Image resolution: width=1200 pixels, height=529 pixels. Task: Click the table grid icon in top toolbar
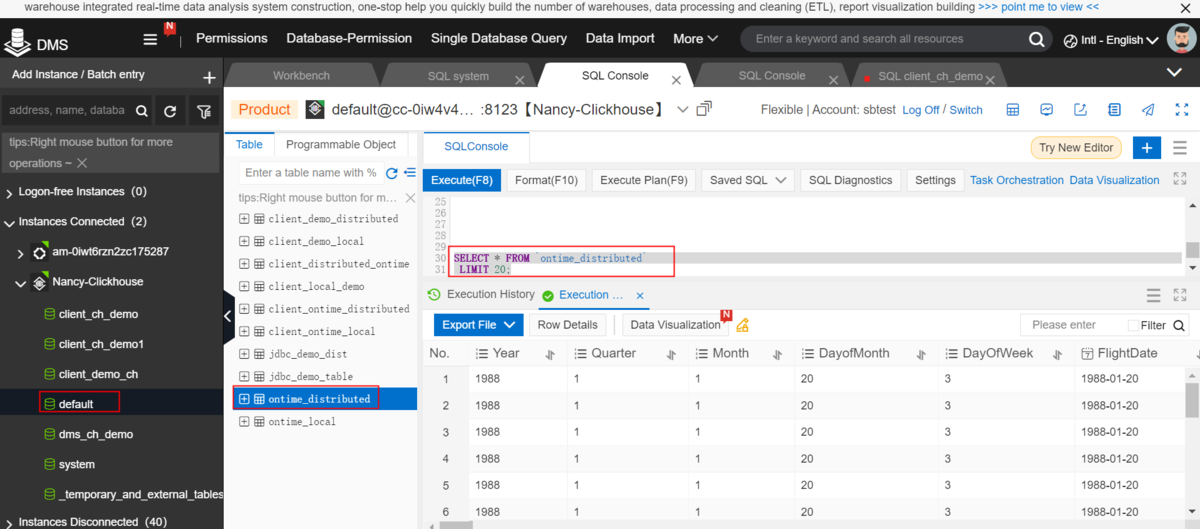[x=1013, y=110]
